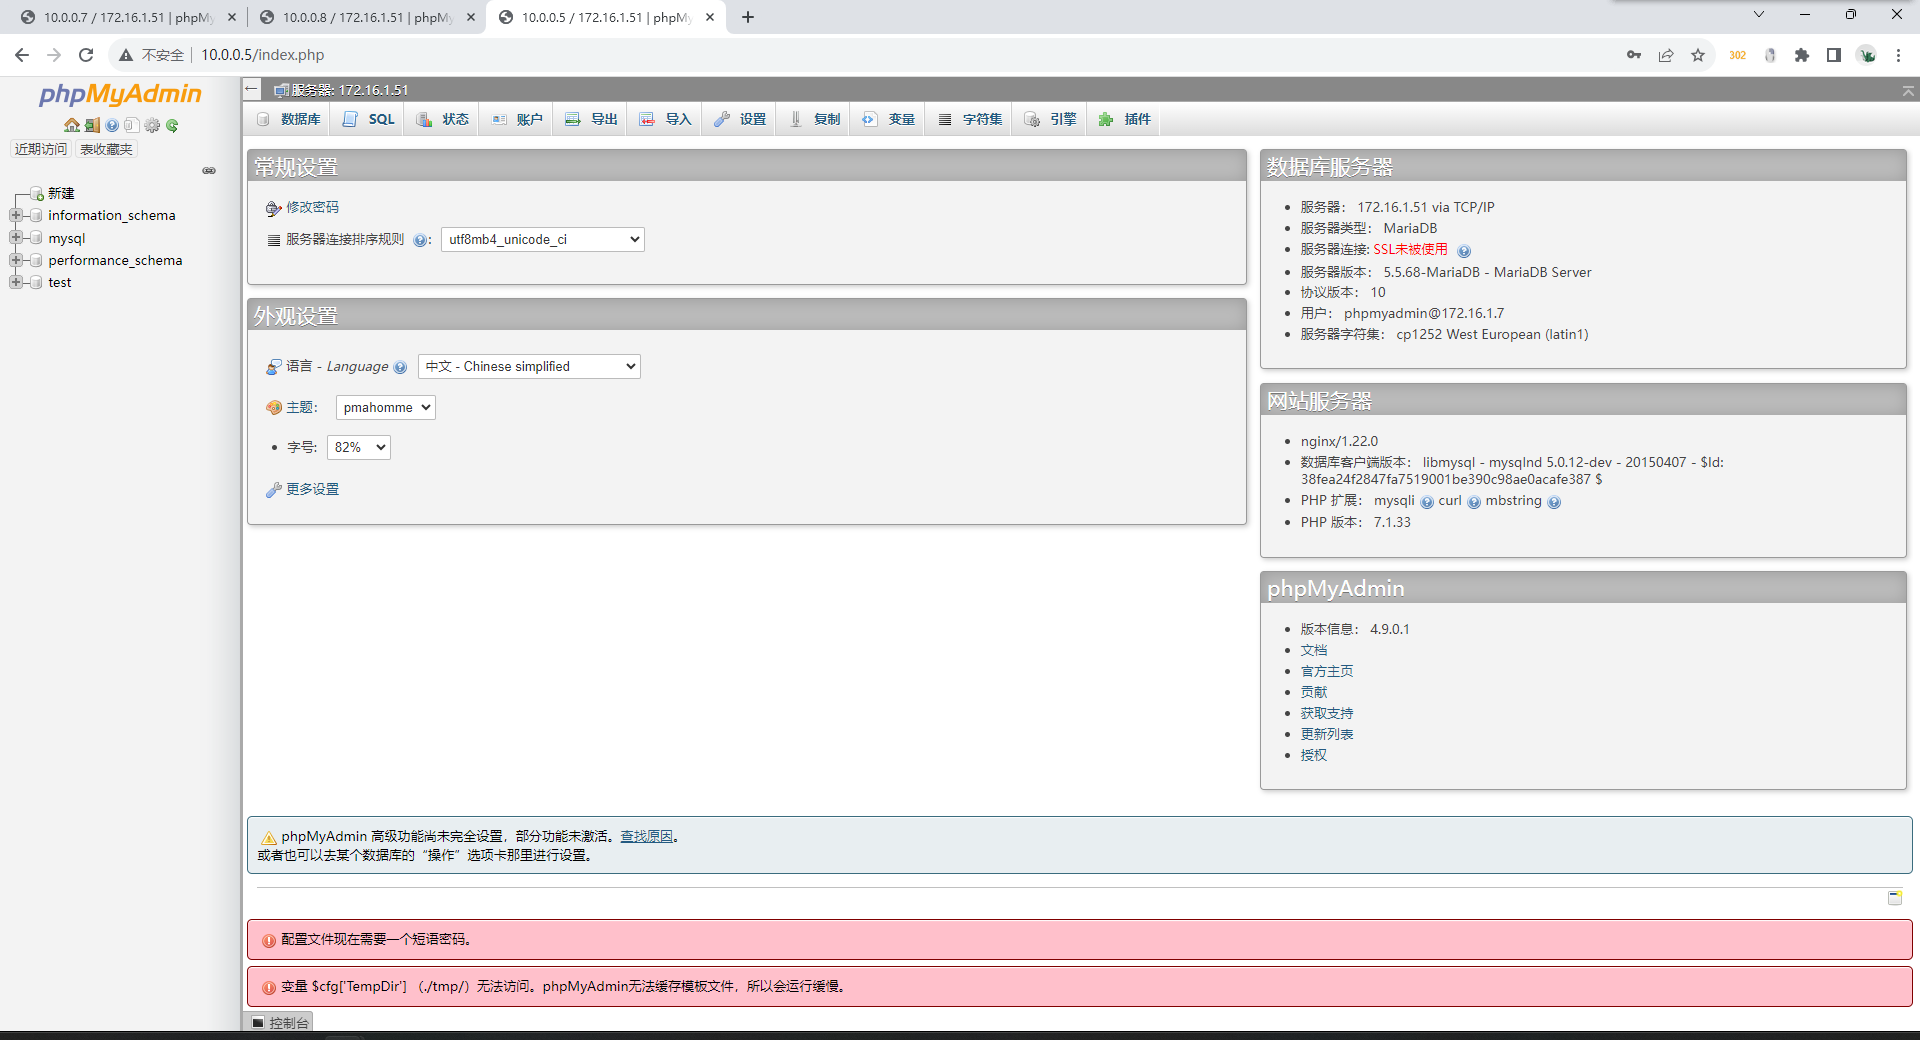
Task: Open the Language selection dropdown
Action: [529, 366]
